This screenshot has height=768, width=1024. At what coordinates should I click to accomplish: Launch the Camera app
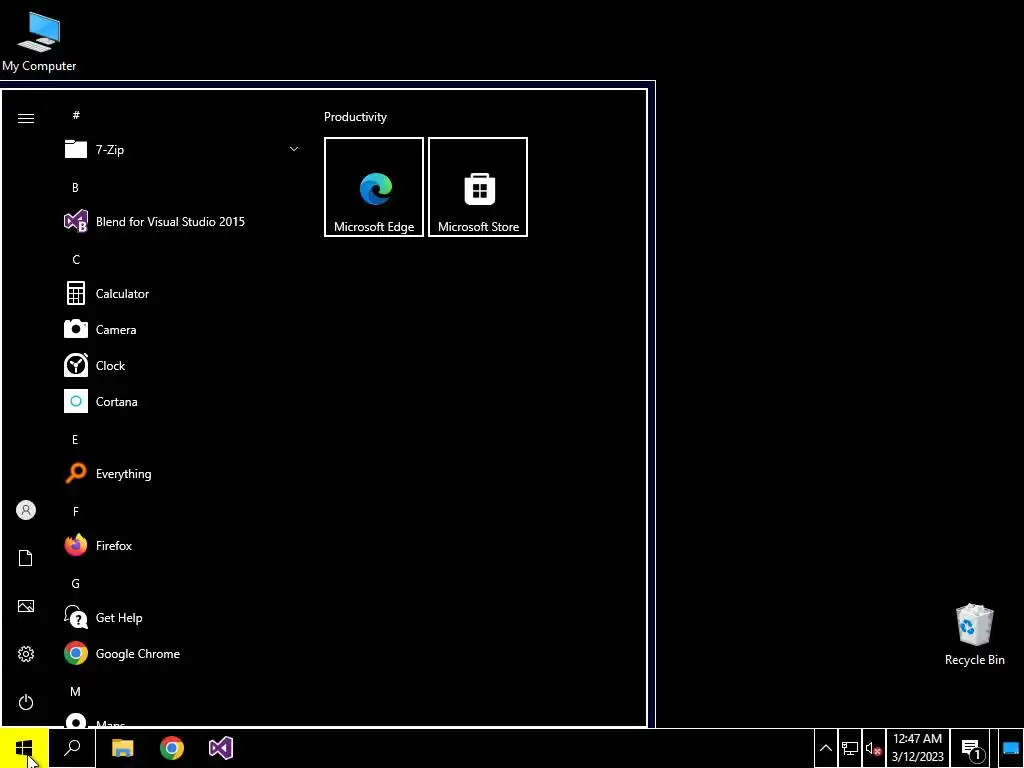point(182,329)
